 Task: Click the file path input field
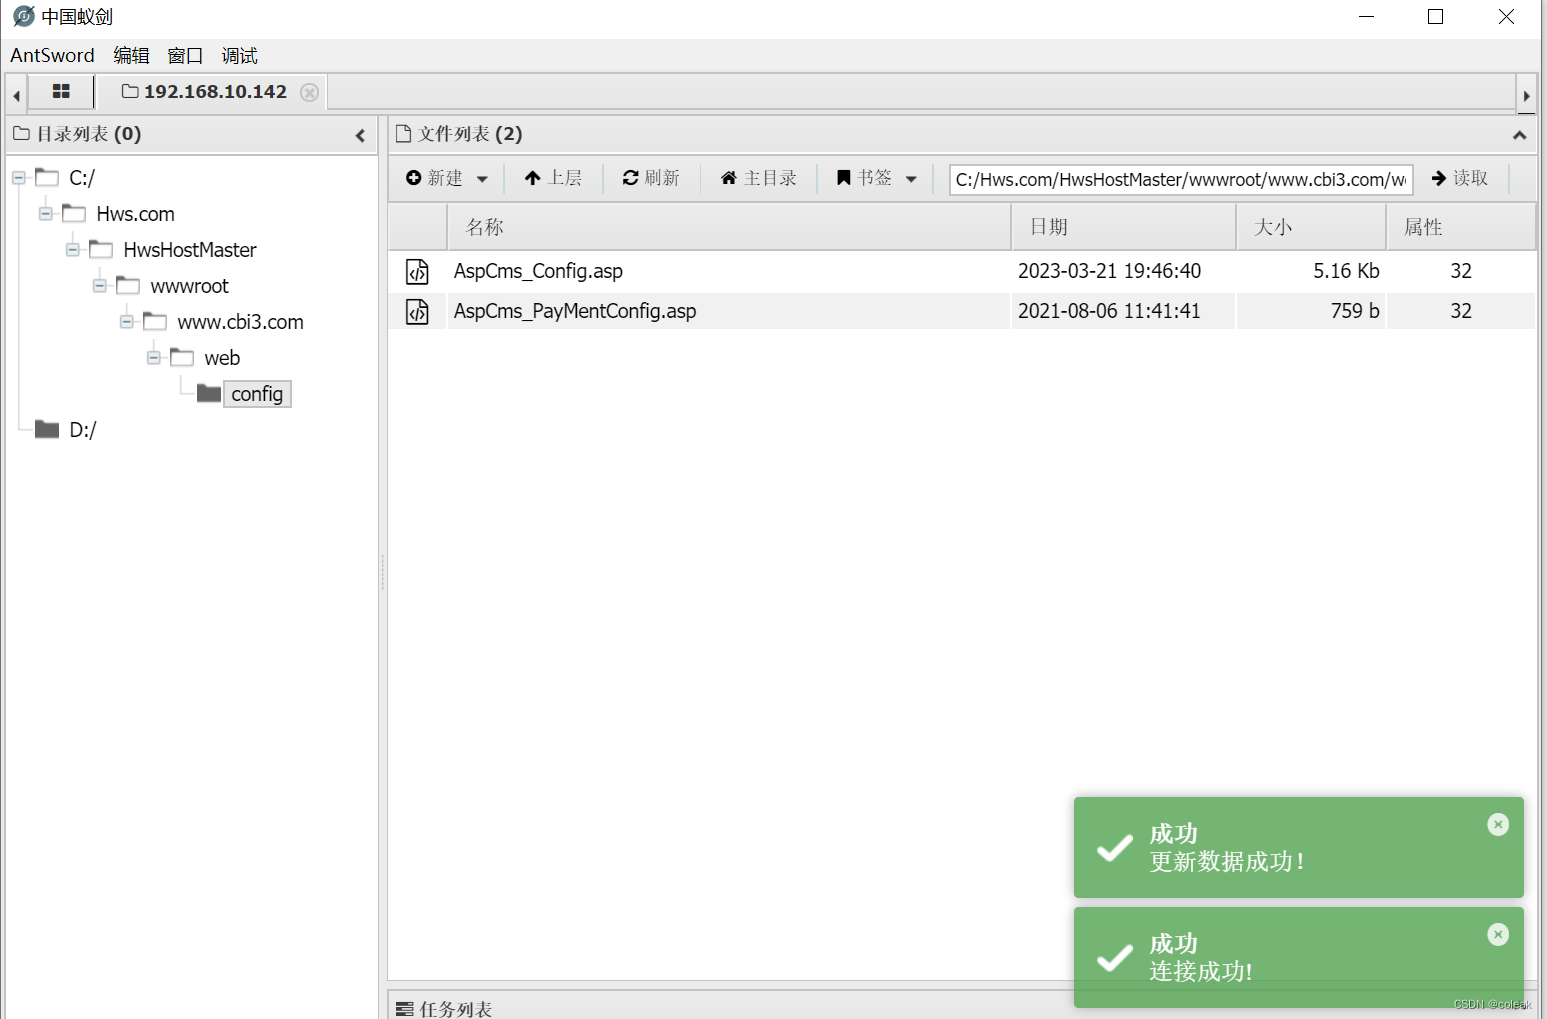(1180, 179)
